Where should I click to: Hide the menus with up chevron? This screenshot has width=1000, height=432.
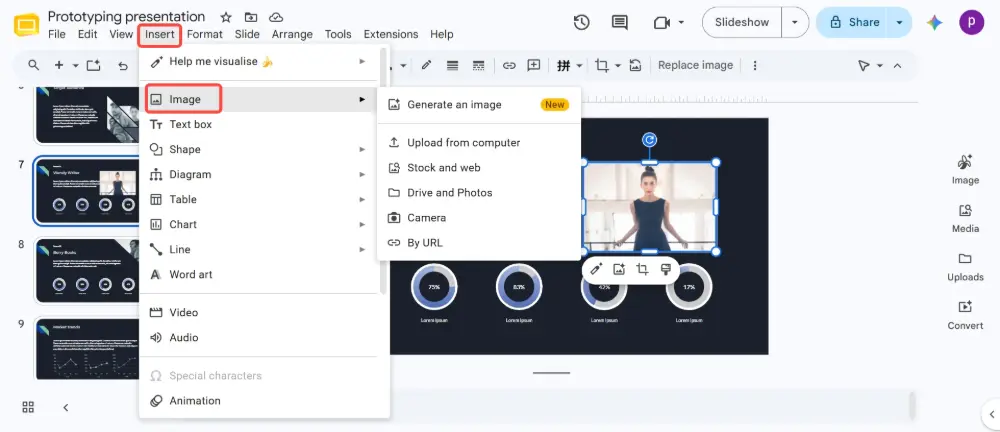[x=897, y=65]
